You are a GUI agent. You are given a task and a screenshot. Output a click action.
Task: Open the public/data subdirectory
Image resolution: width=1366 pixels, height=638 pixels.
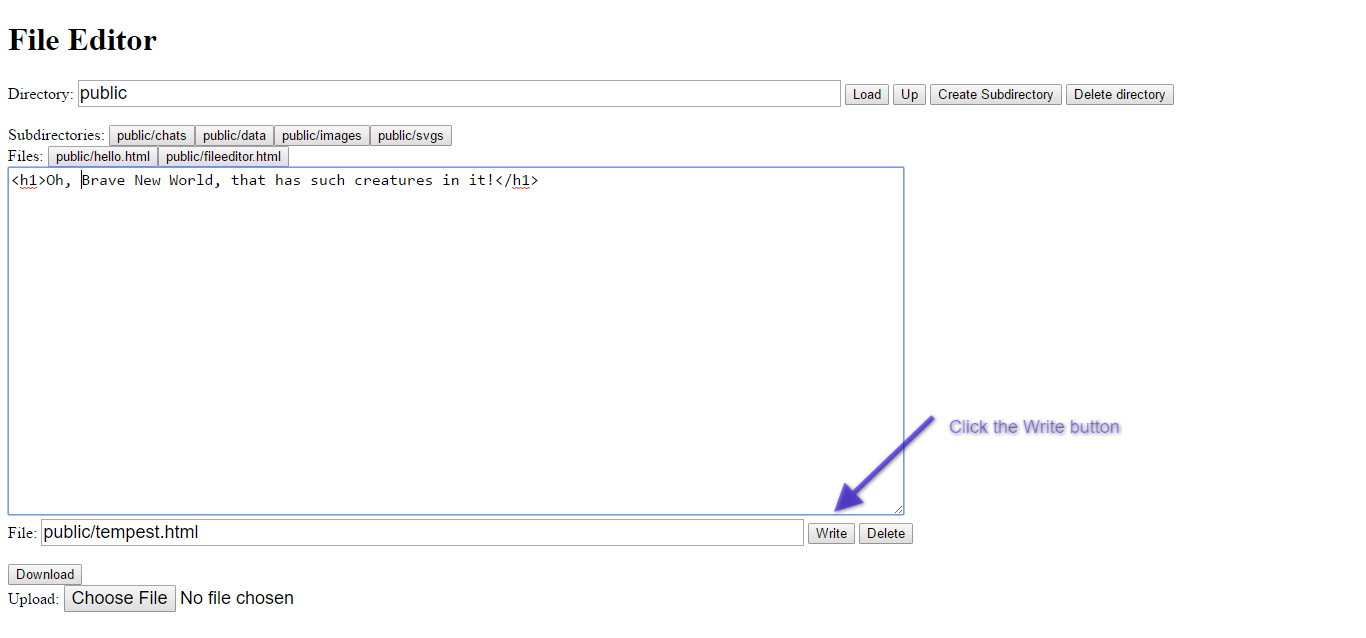click(234, 135)
